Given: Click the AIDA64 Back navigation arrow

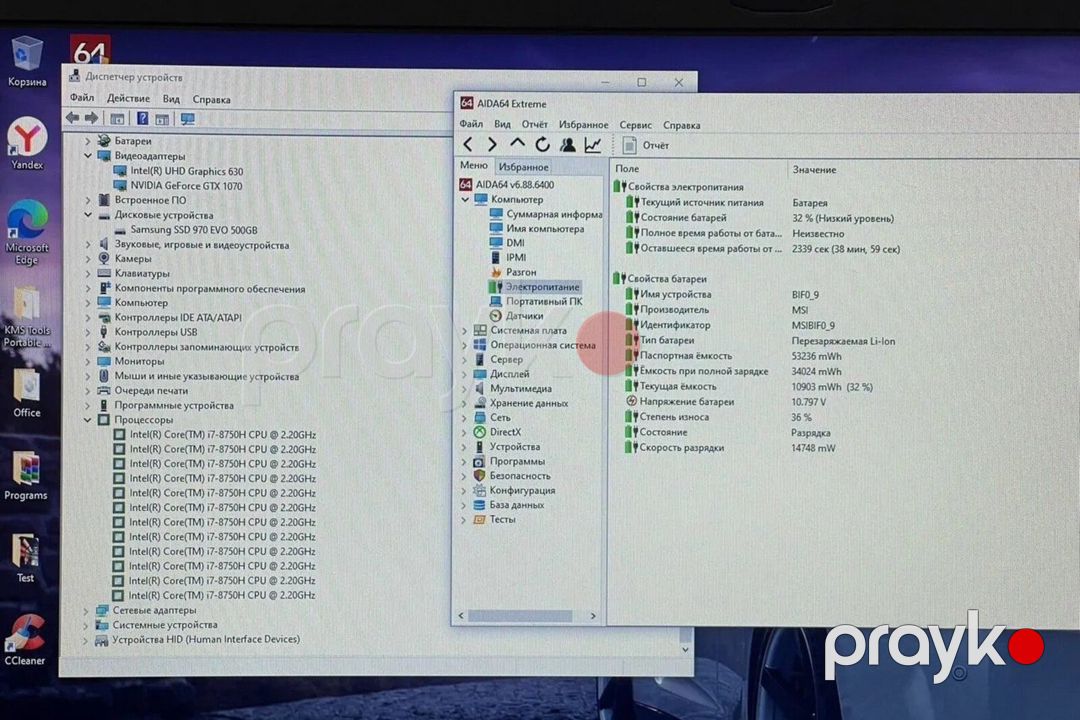Looking at the screenshot, I should point(468,145).
